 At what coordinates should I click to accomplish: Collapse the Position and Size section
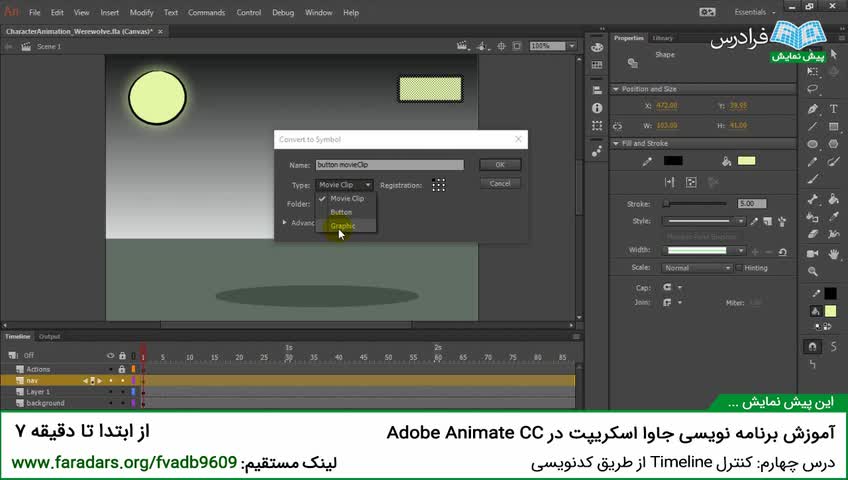pos(616,89)
